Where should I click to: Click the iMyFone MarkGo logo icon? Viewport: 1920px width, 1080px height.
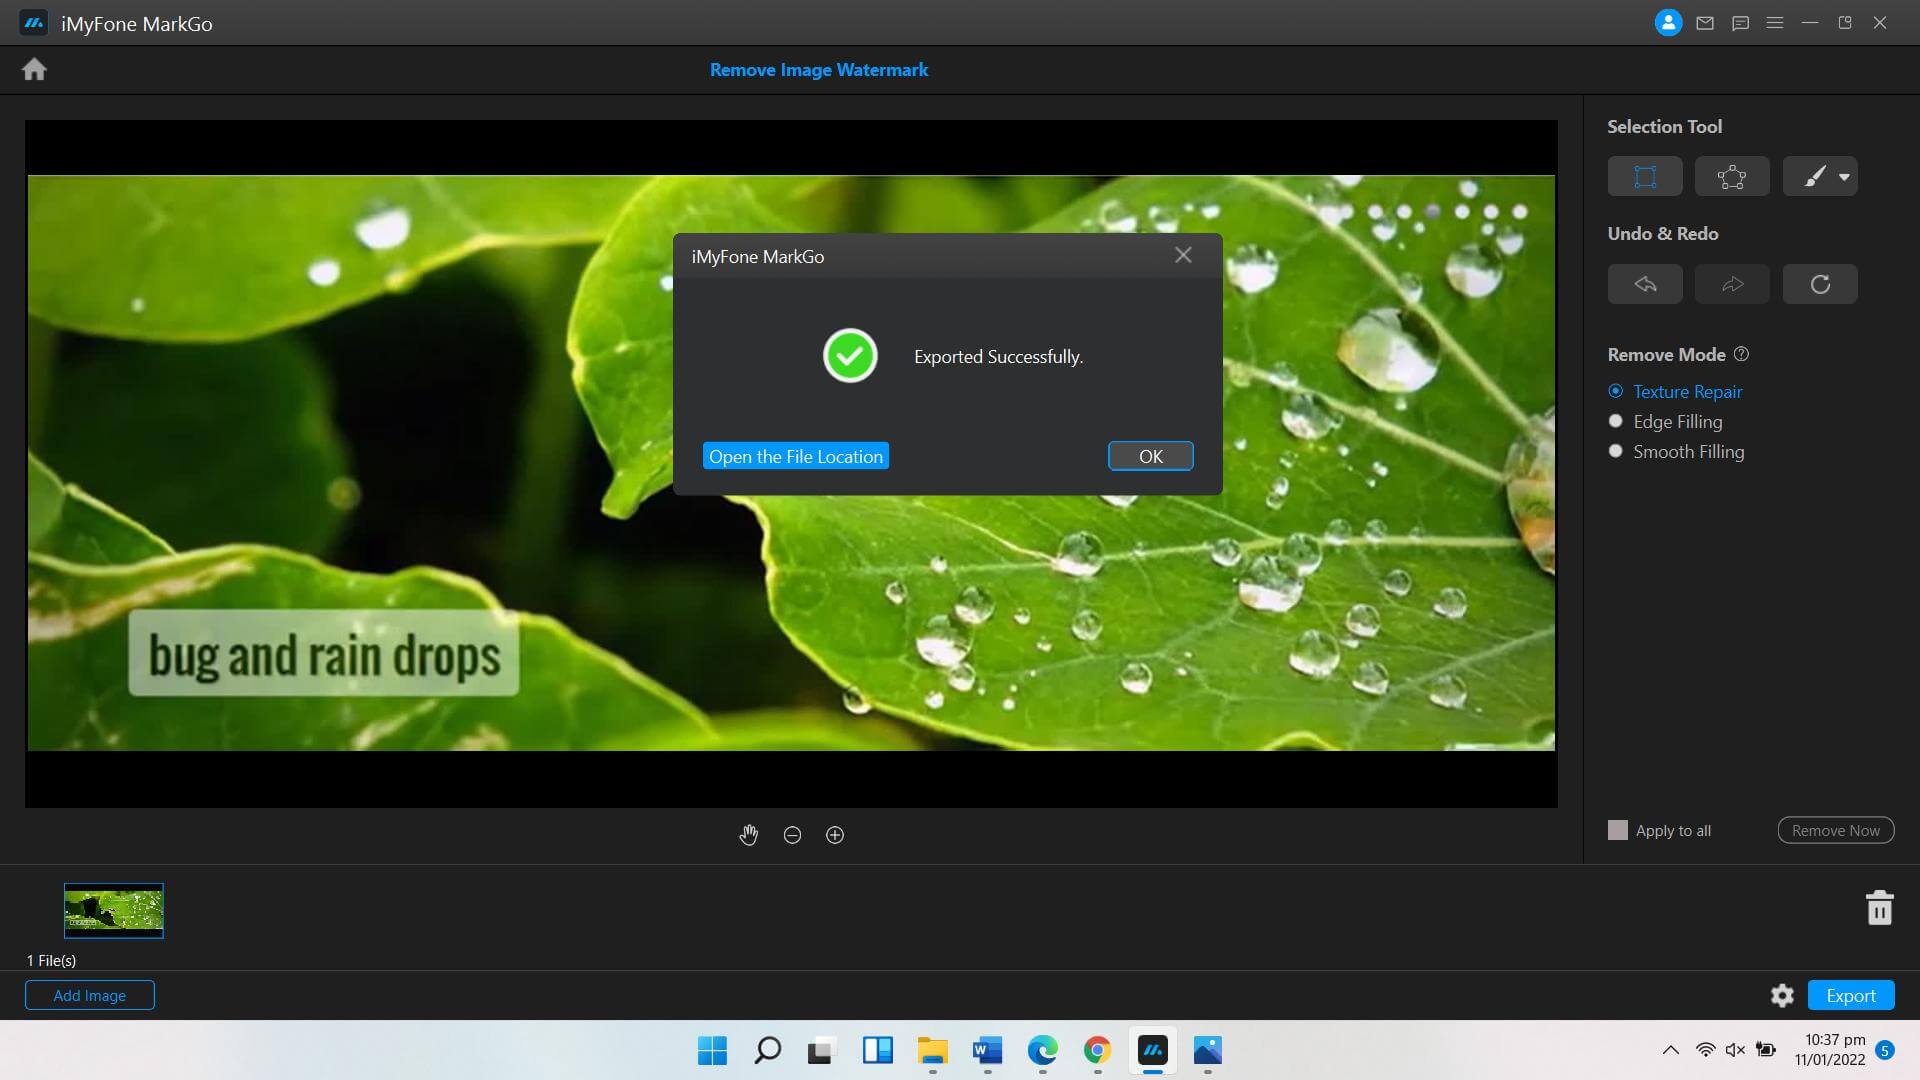click(34, 23)
